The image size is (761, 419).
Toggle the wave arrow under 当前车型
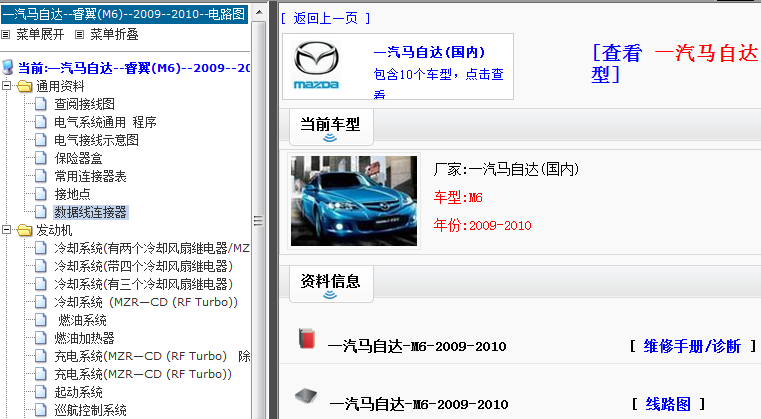(330, 138)
